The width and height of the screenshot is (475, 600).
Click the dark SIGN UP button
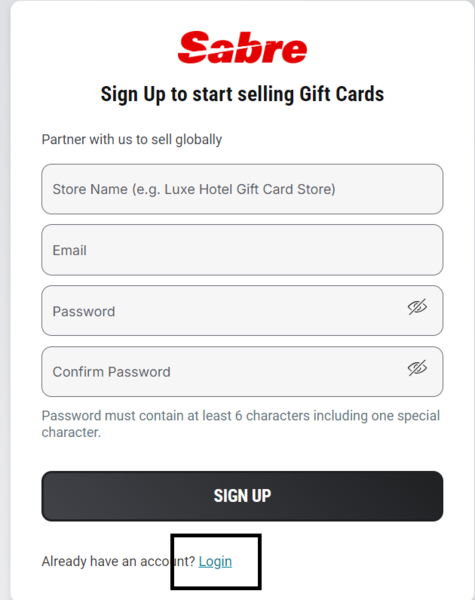pyautogui.click(x=242, y=496)
